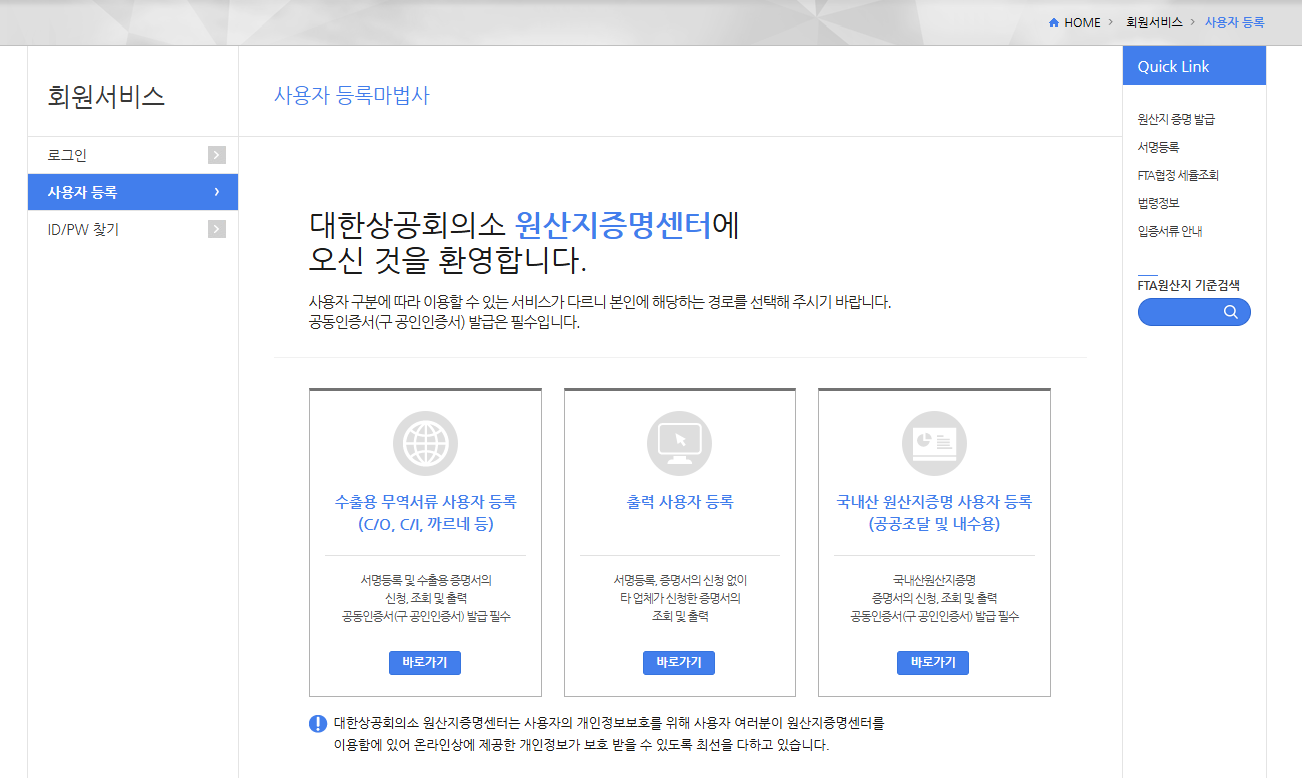The width and height of the screenshot is (1302, 778).
Task: Go to HOME via breadcrumb link
Action: (x=1082, y=22)
